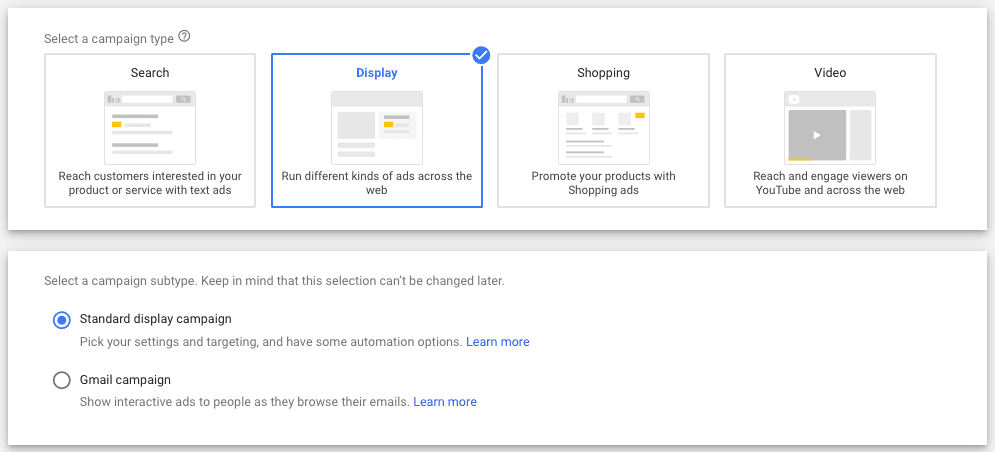Open Learn more for Gmail campaign
Screen dimensions: 995x452
445,402
